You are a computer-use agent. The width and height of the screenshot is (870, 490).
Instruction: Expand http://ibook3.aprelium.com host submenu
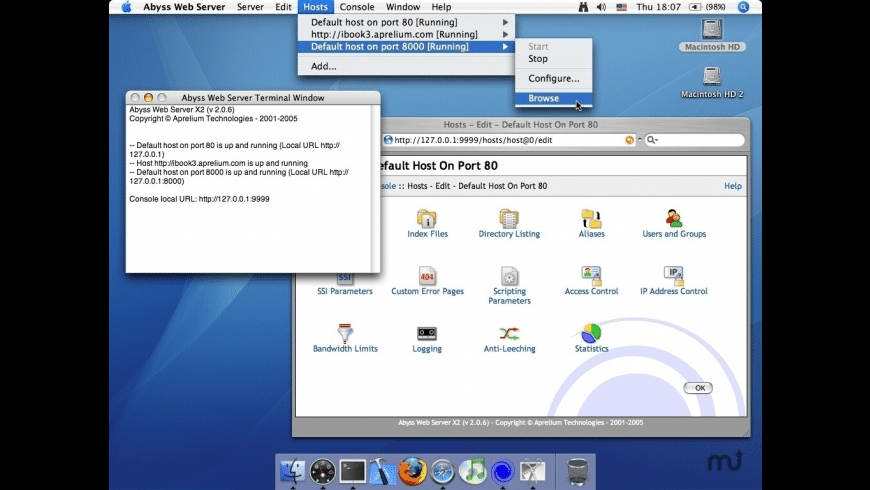click(406, 34)
